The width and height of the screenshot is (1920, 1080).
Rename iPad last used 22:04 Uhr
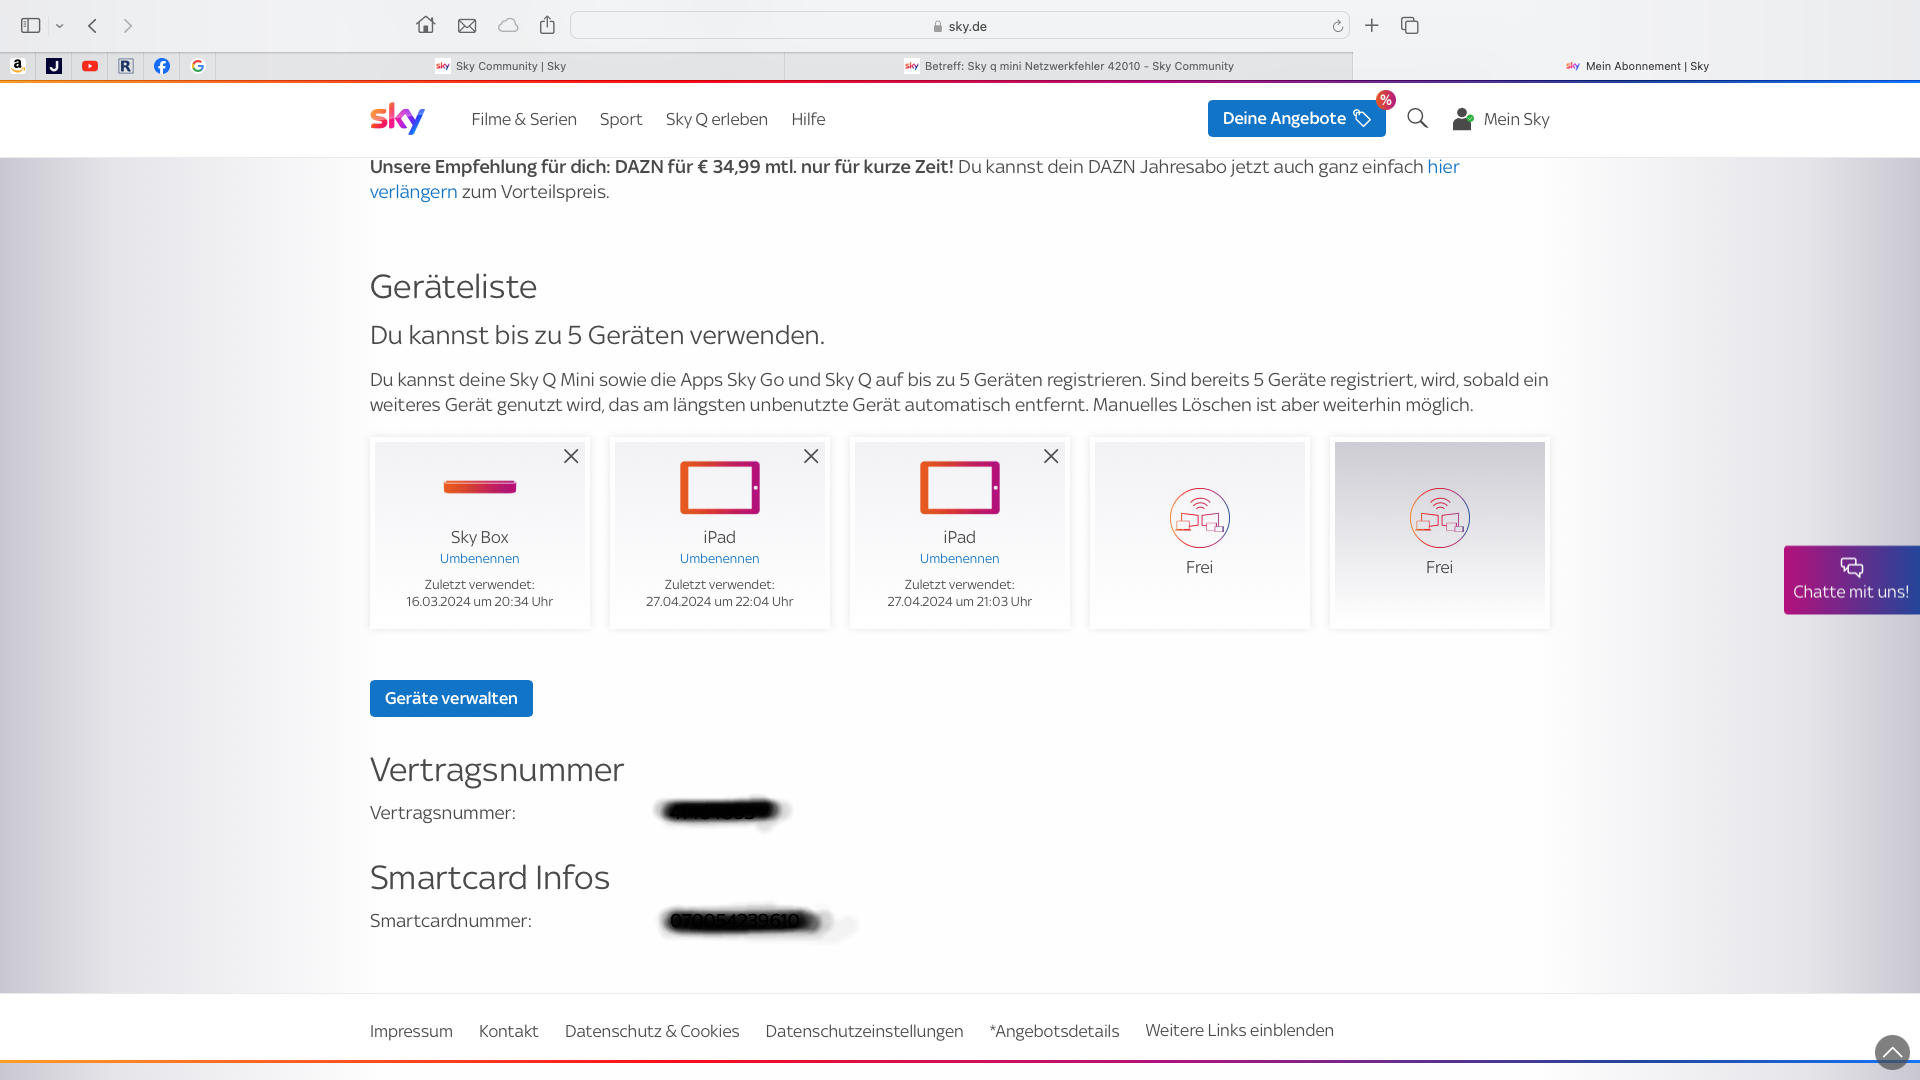[x=719, y=559]
